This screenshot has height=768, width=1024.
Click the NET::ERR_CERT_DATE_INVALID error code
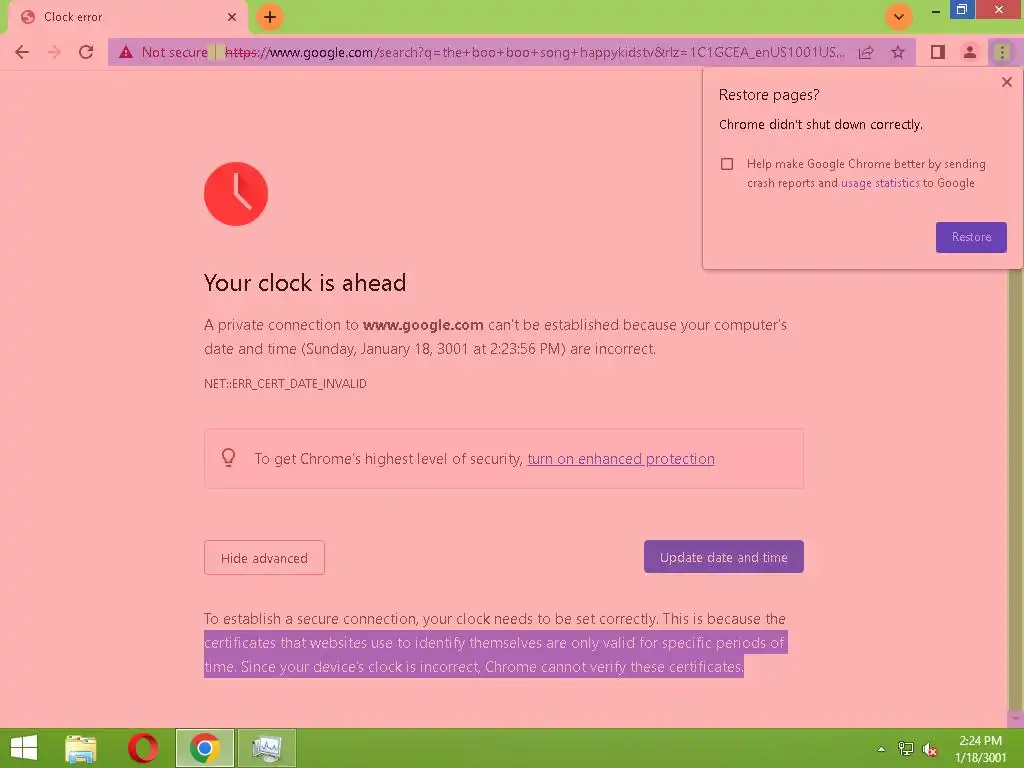[x=285, y=384]
